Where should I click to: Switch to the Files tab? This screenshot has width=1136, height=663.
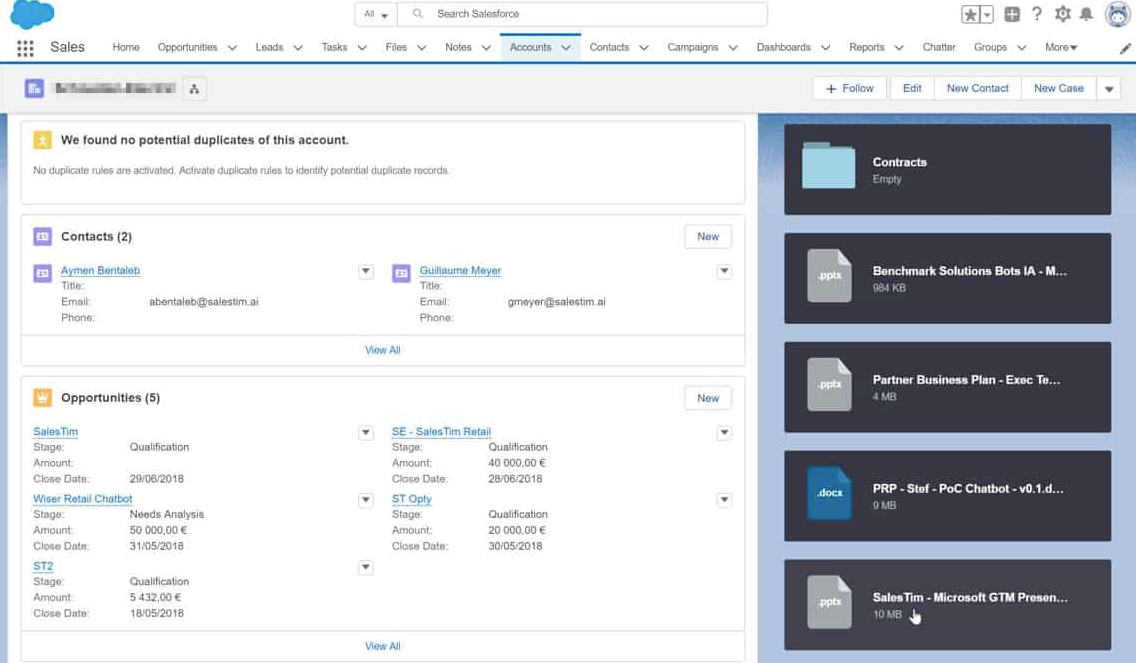(396, 47)
